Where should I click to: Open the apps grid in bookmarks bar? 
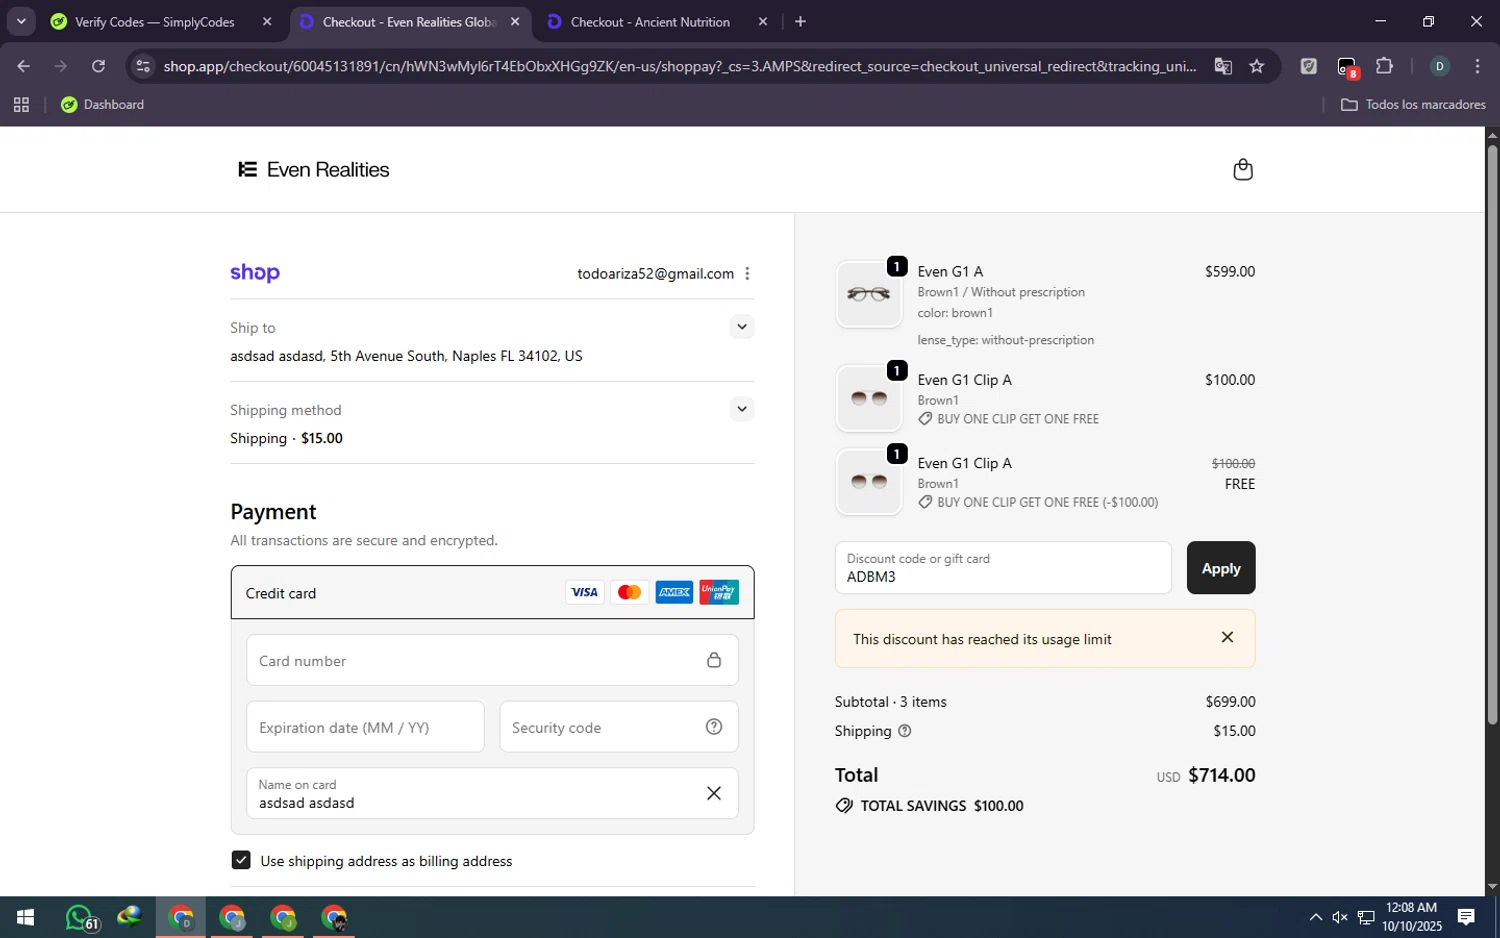pyautogui.click(x=21, y=104)
